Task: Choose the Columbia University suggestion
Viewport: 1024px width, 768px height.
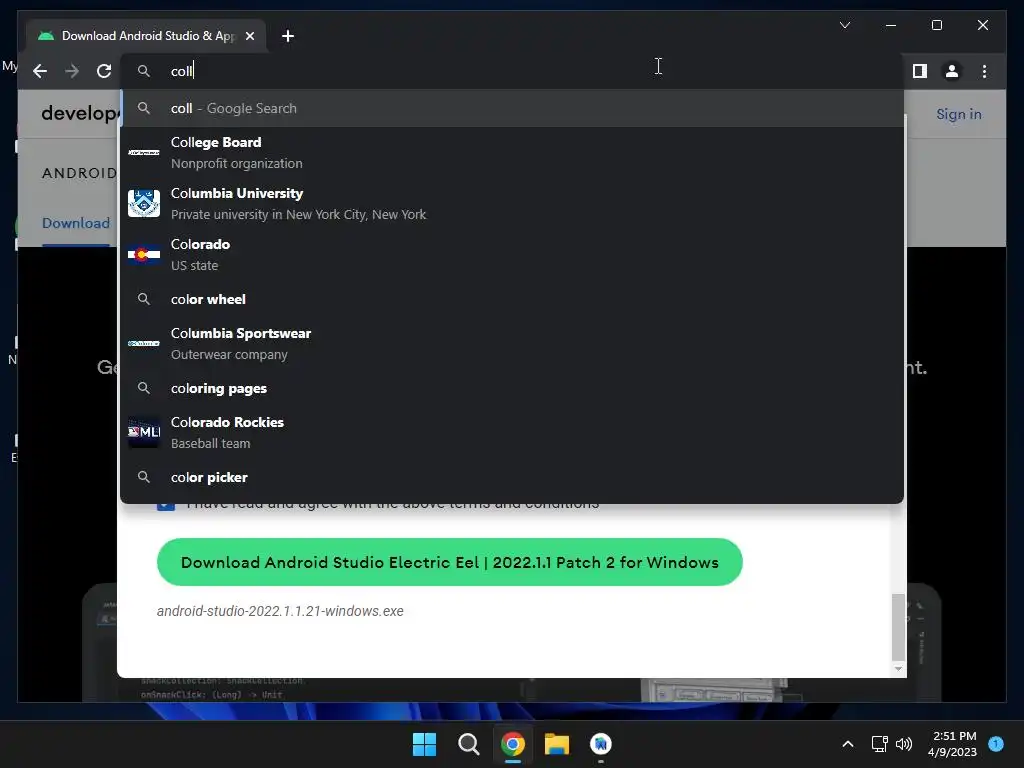Action: pos(513,203)
